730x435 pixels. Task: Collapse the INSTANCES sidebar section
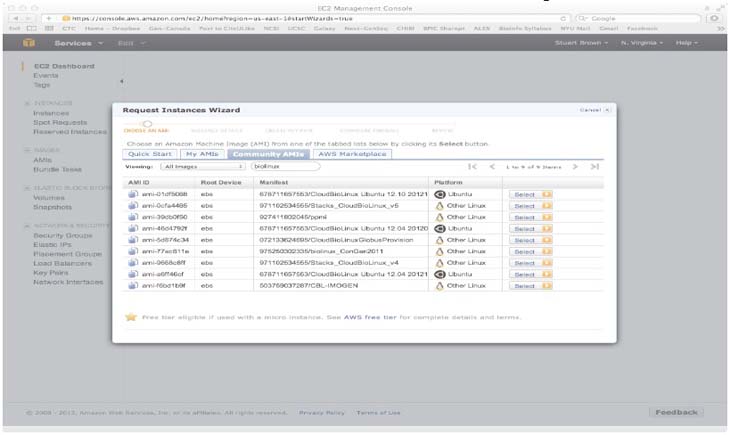point(27,103)
